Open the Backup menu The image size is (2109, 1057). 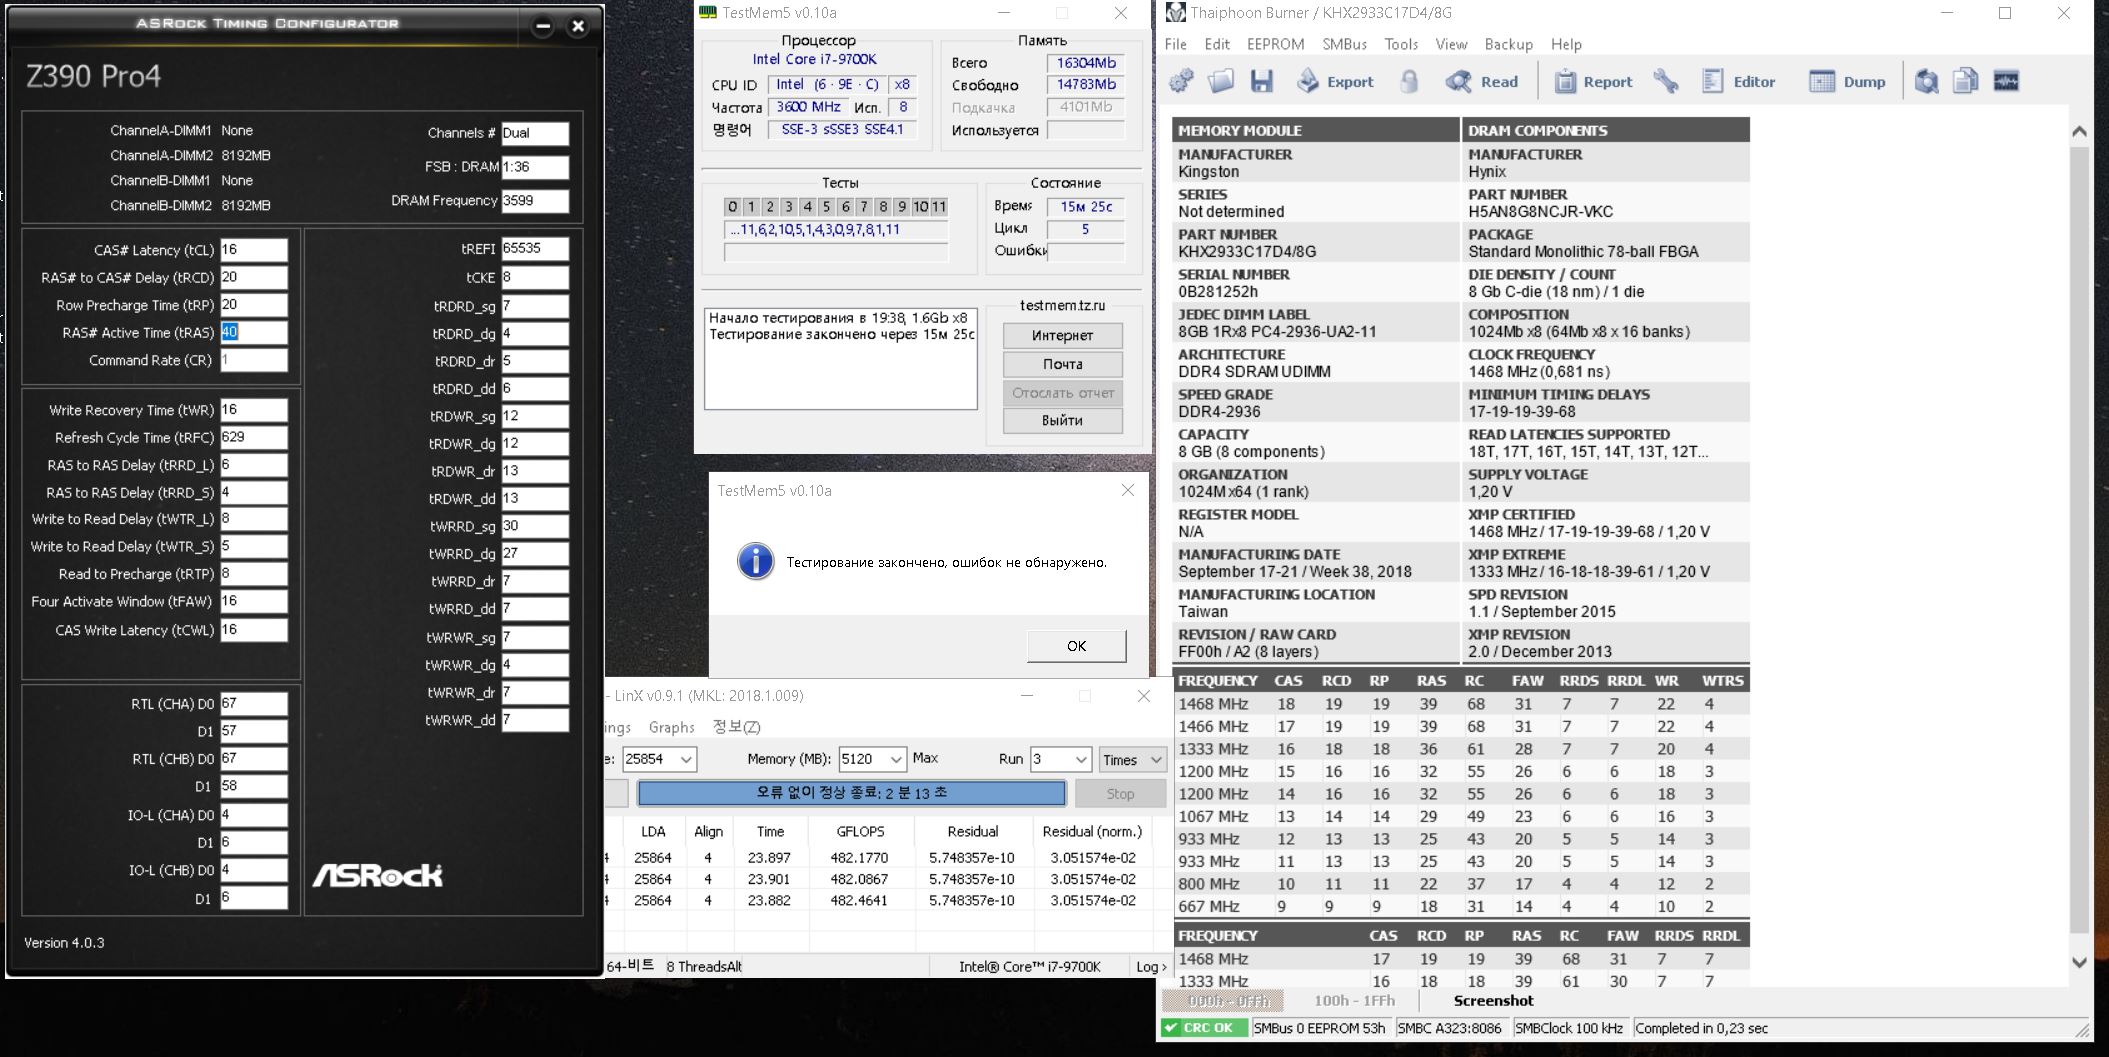[1509, 44]
